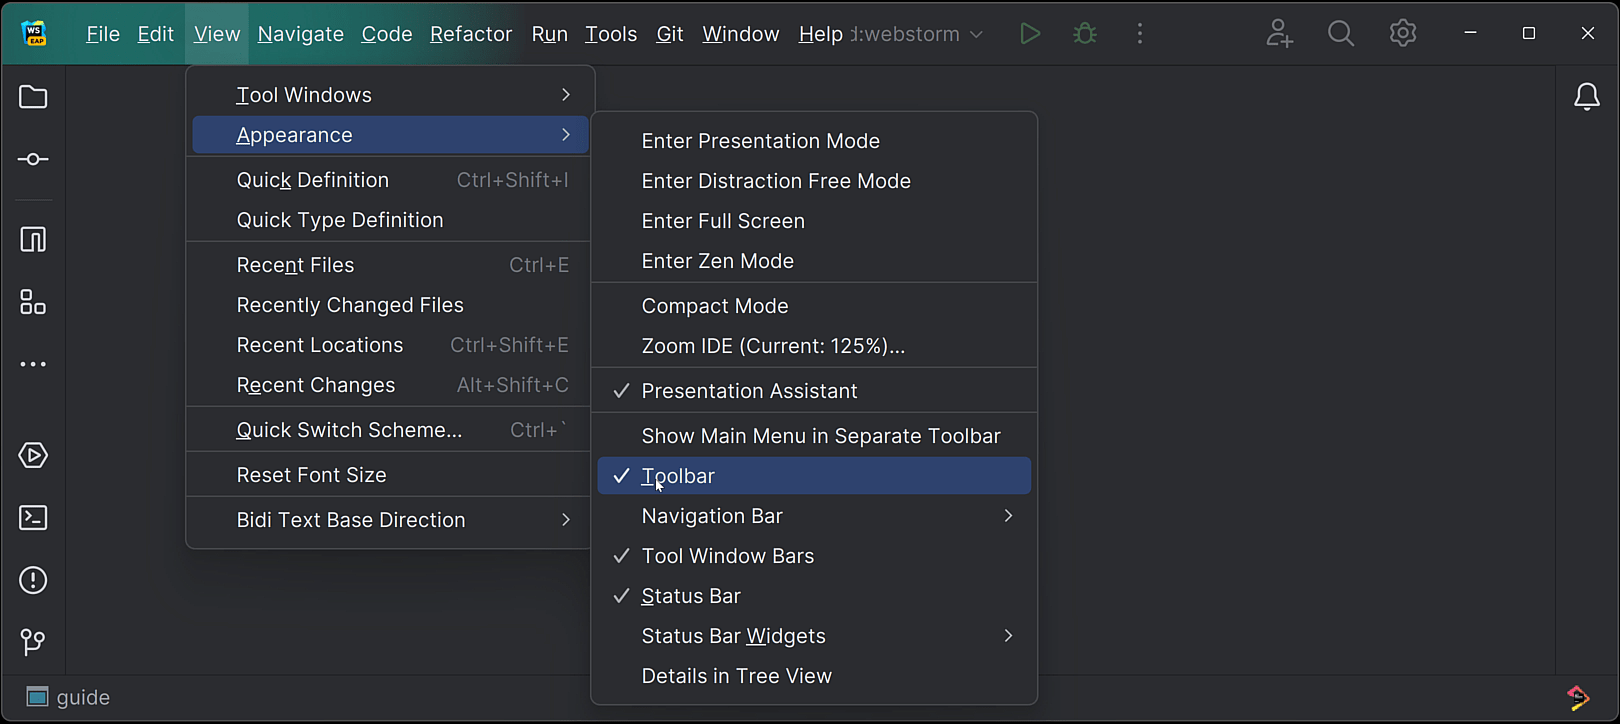Open the Git branches tool window icon

33,642
